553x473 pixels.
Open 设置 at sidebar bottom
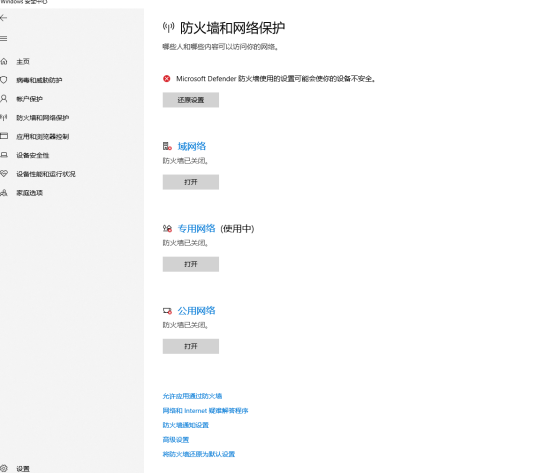[x=23, y=469]
